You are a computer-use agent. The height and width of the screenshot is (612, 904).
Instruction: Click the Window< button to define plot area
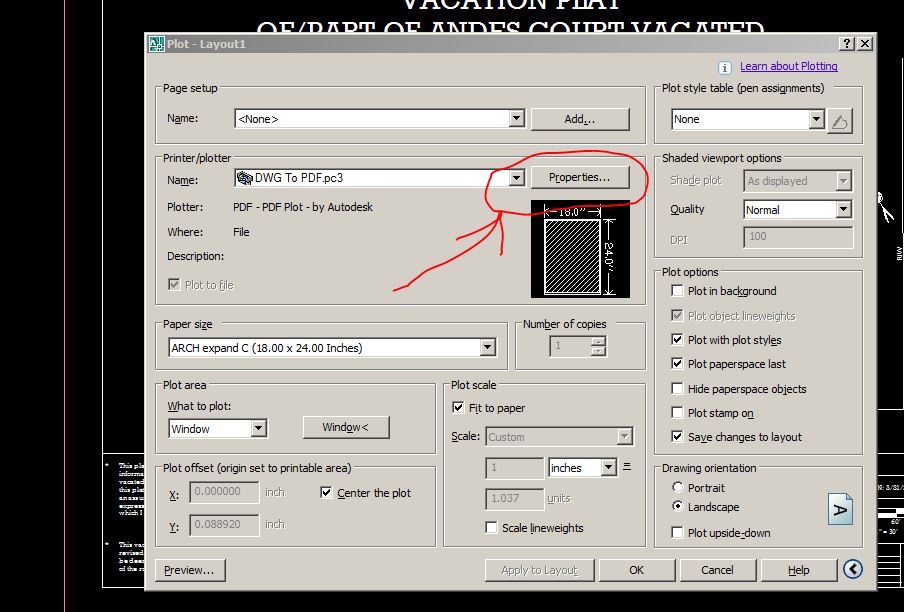point(346,427)
